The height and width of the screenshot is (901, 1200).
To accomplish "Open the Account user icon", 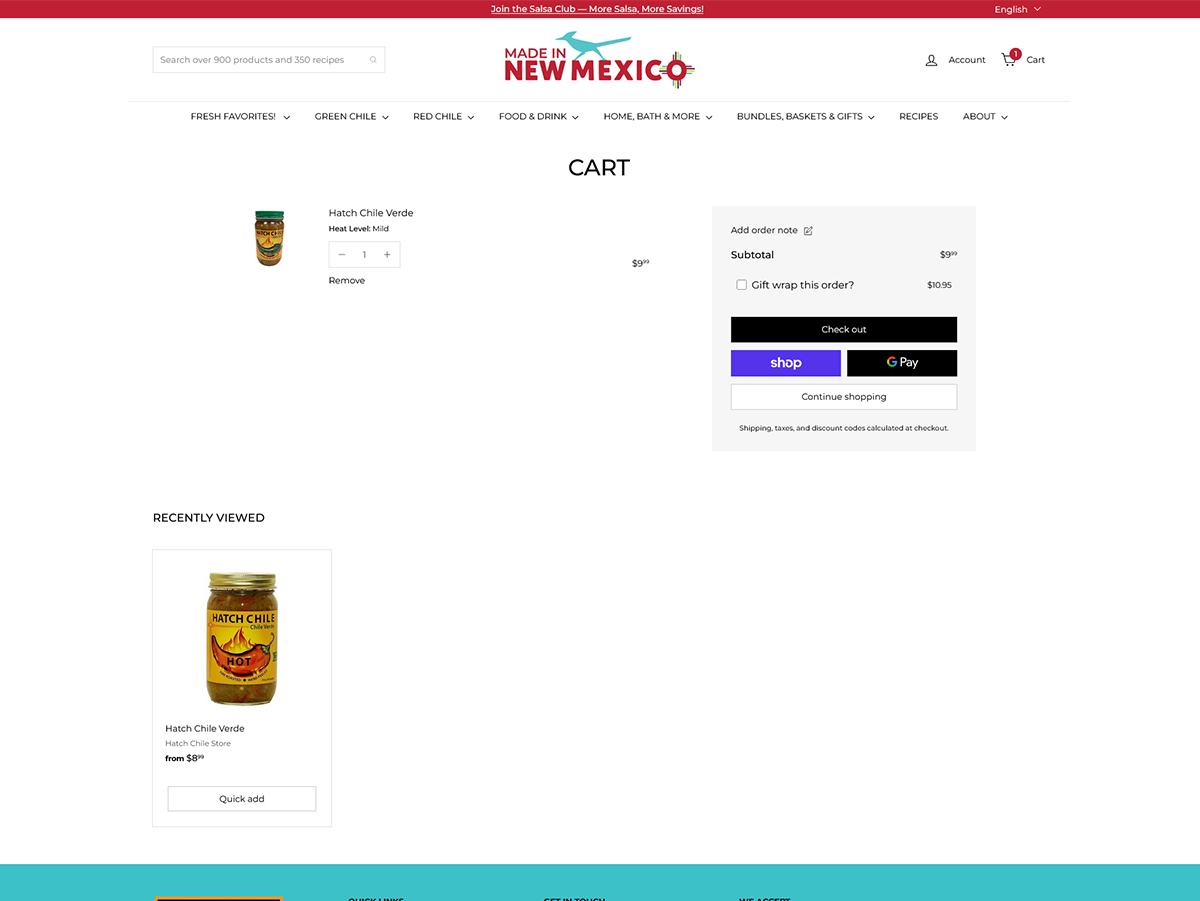I will coord(931,60).
